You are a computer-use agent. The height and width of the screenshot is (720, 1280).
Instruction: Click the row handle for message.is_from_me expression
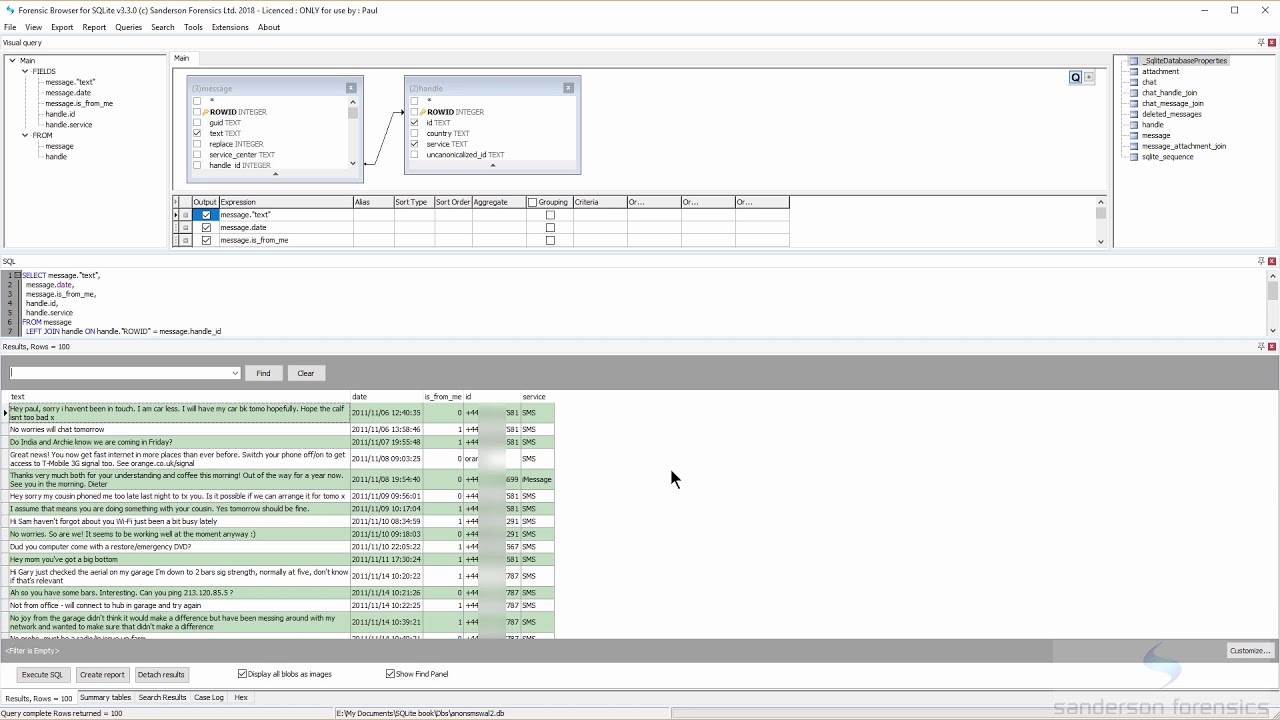(x=185, y=240)
